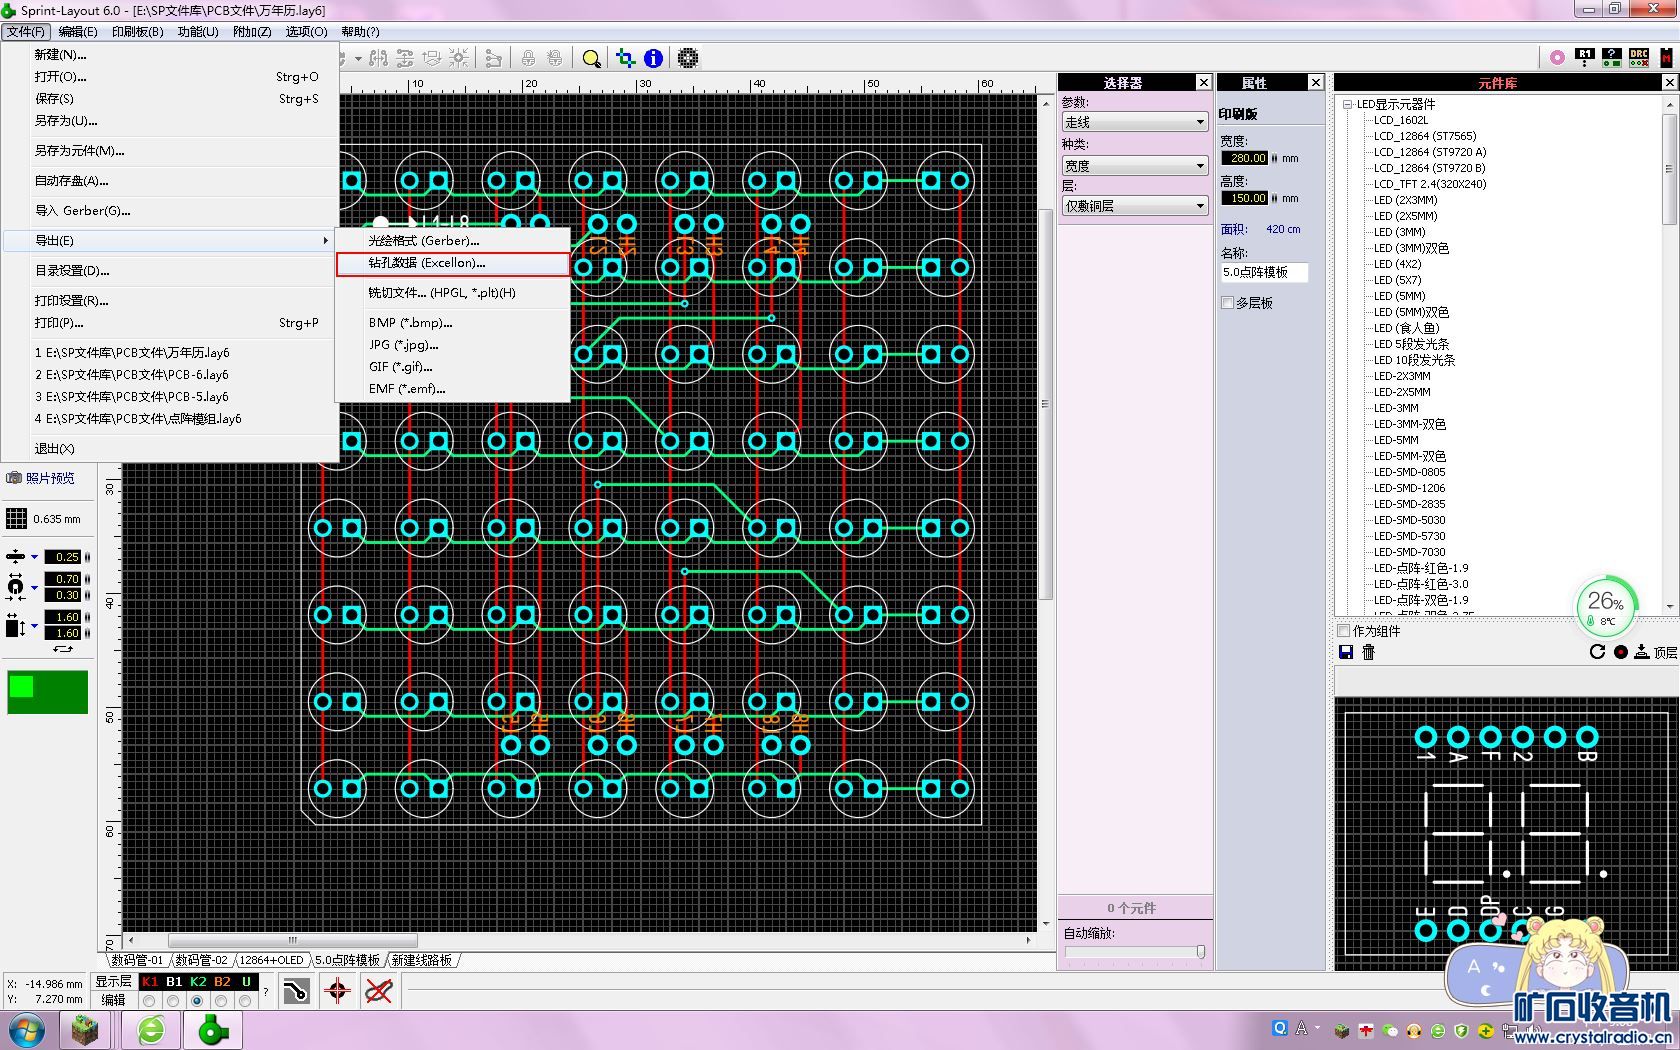
Task: Open recent file PCB-6.lay6
Action: [x=168, y=375]
